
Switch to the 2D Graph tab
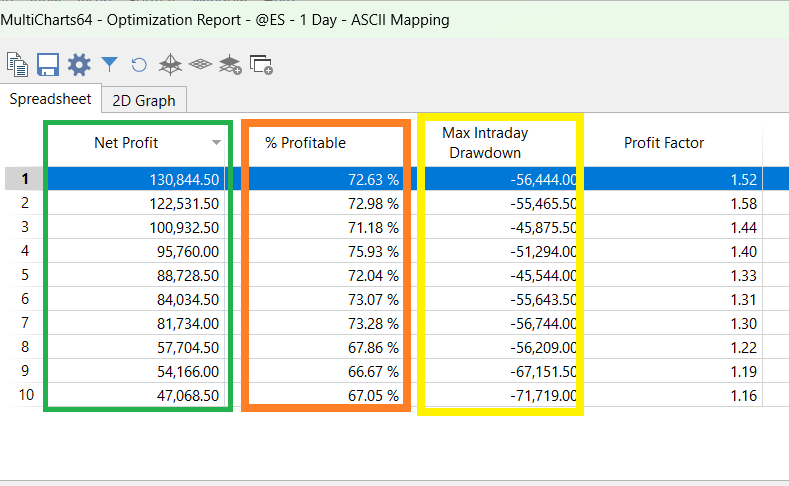click(x=144, y=100)
